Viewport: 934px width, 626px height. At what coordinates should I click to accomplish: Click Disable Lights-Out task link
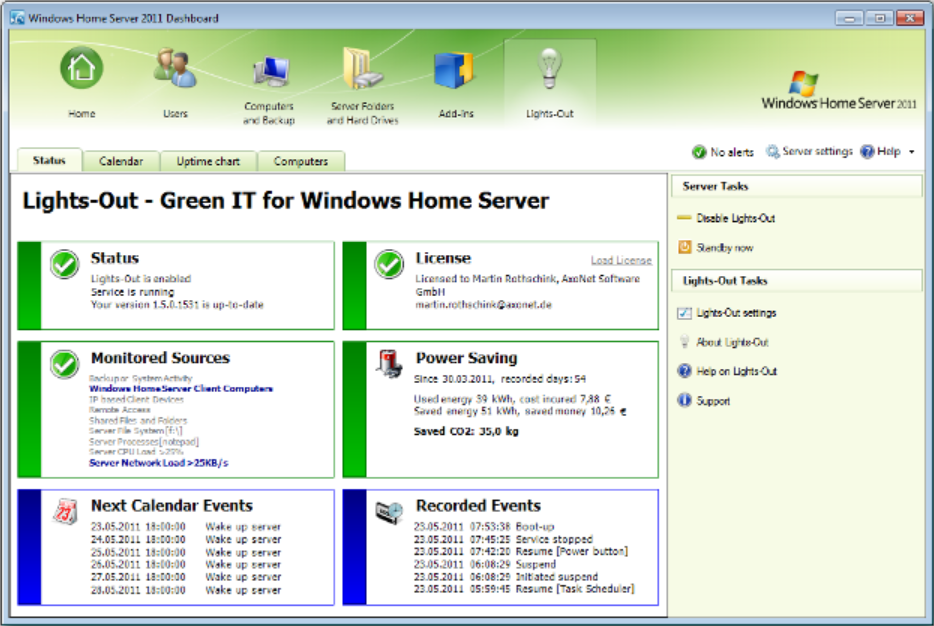pos(736,218)
